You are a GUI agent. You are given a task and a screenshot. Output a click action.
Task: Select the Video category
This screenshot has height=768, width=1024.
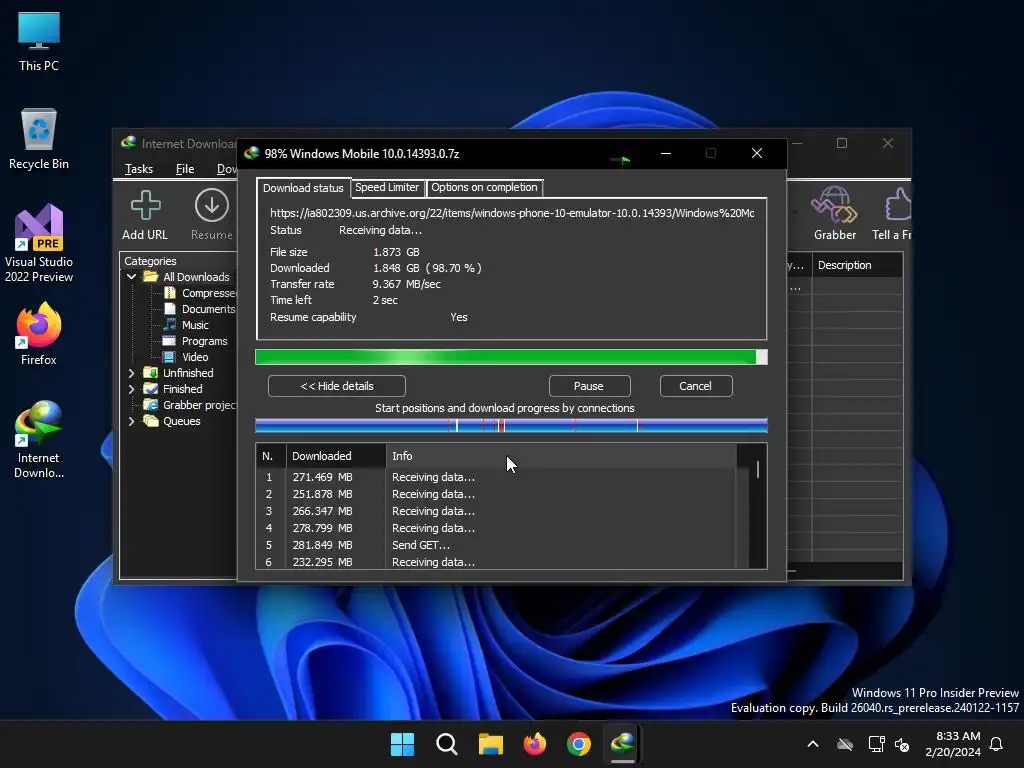pyautogui.click(x=186, y=357)
